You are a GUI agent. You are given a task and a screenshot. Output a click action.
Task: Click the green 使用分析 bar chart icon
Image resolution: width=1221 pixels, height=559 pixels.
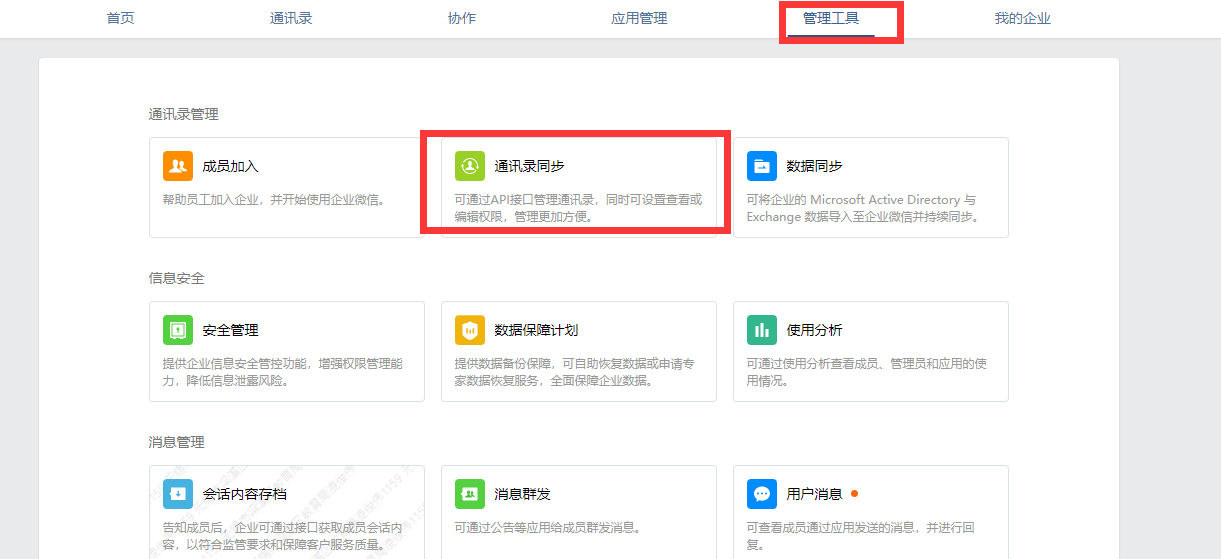(x=762, y=330)
